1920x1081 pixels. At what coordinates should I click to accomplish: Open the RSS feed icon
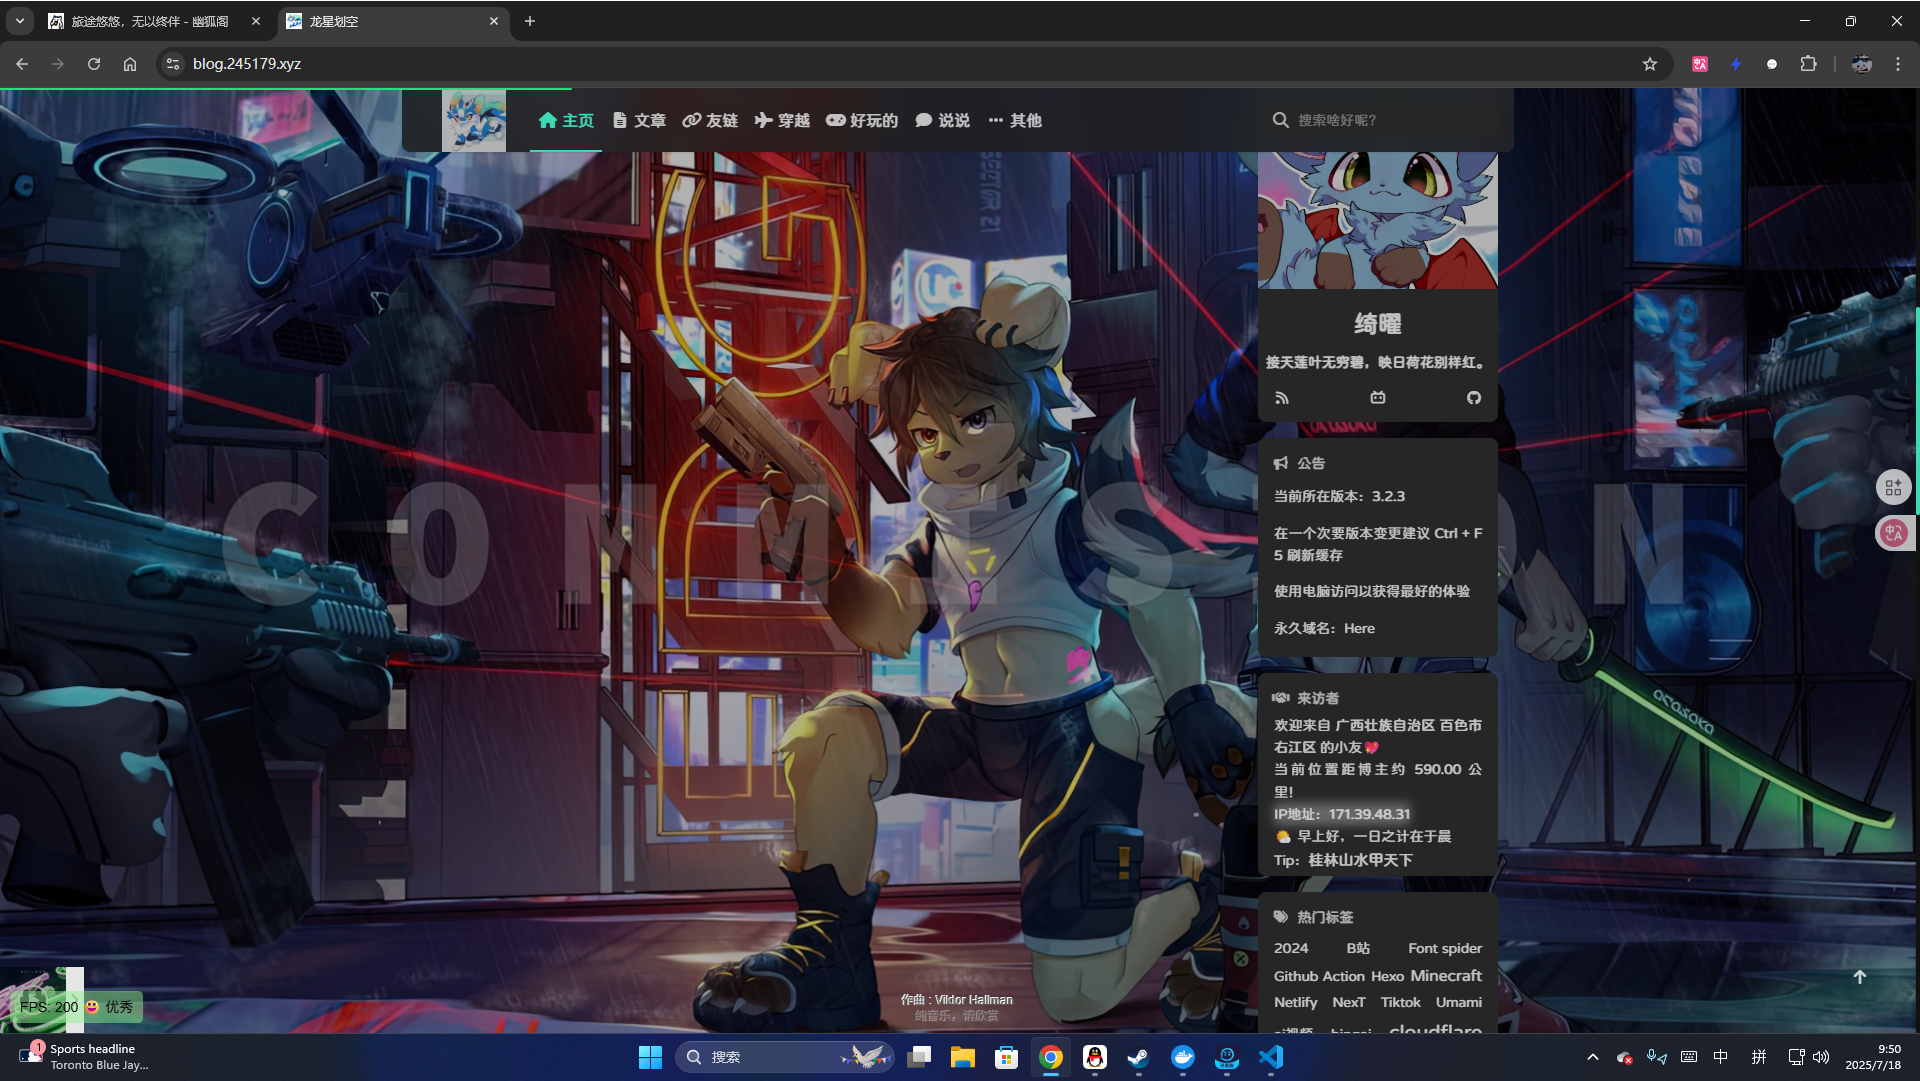tap(1282, 398)
